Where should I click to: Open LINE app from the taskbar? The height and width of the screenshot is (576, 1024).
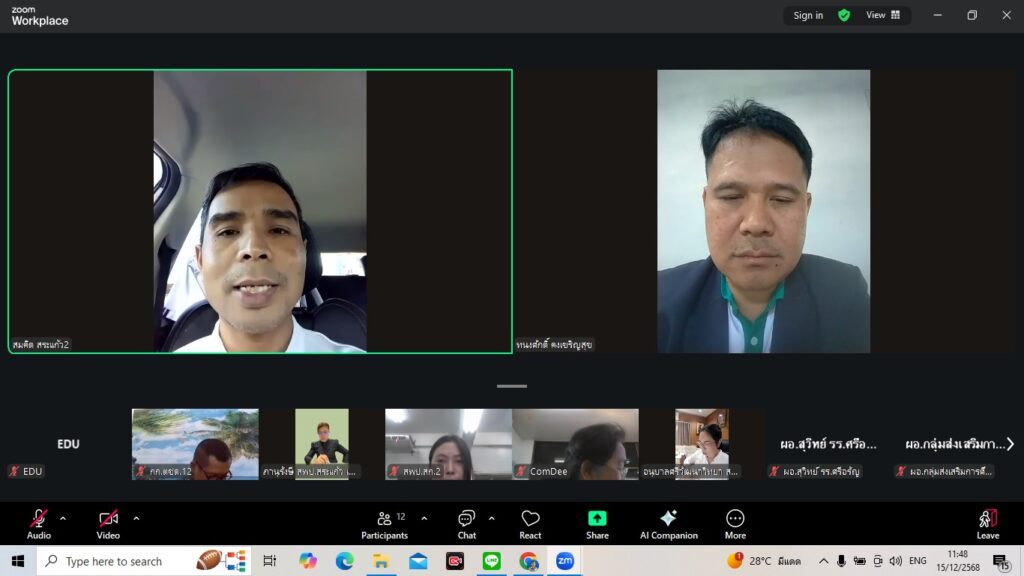click(491, 561)
